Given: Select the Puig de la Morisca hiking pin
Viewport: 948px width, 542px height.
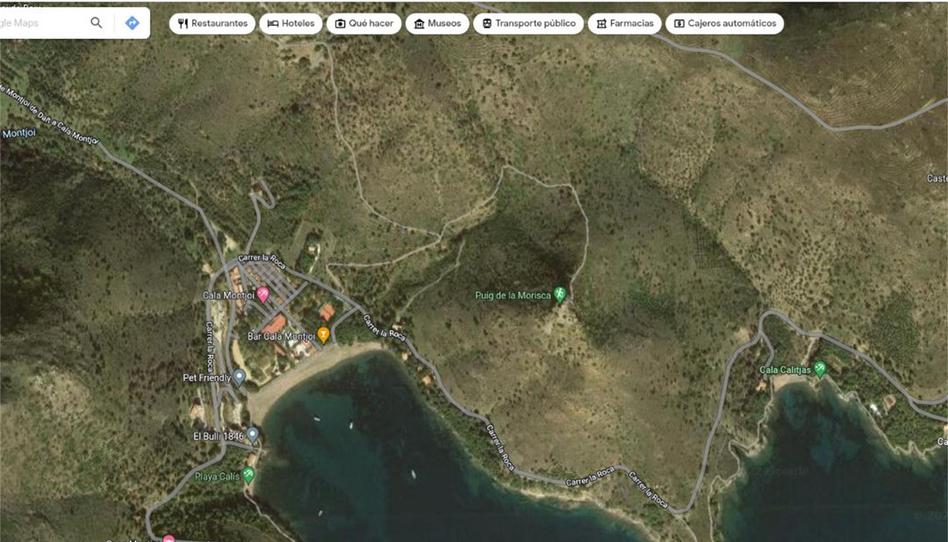Looking at the screenshot, I should tap(560, 294).
